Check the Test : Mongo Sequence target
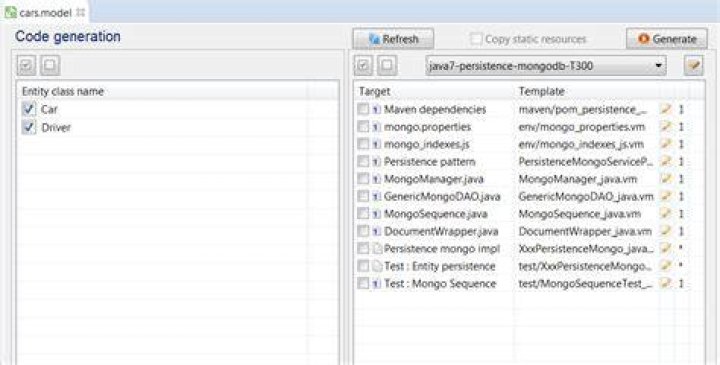Screen dimensions: 720x365 click(x=363, y=284)
